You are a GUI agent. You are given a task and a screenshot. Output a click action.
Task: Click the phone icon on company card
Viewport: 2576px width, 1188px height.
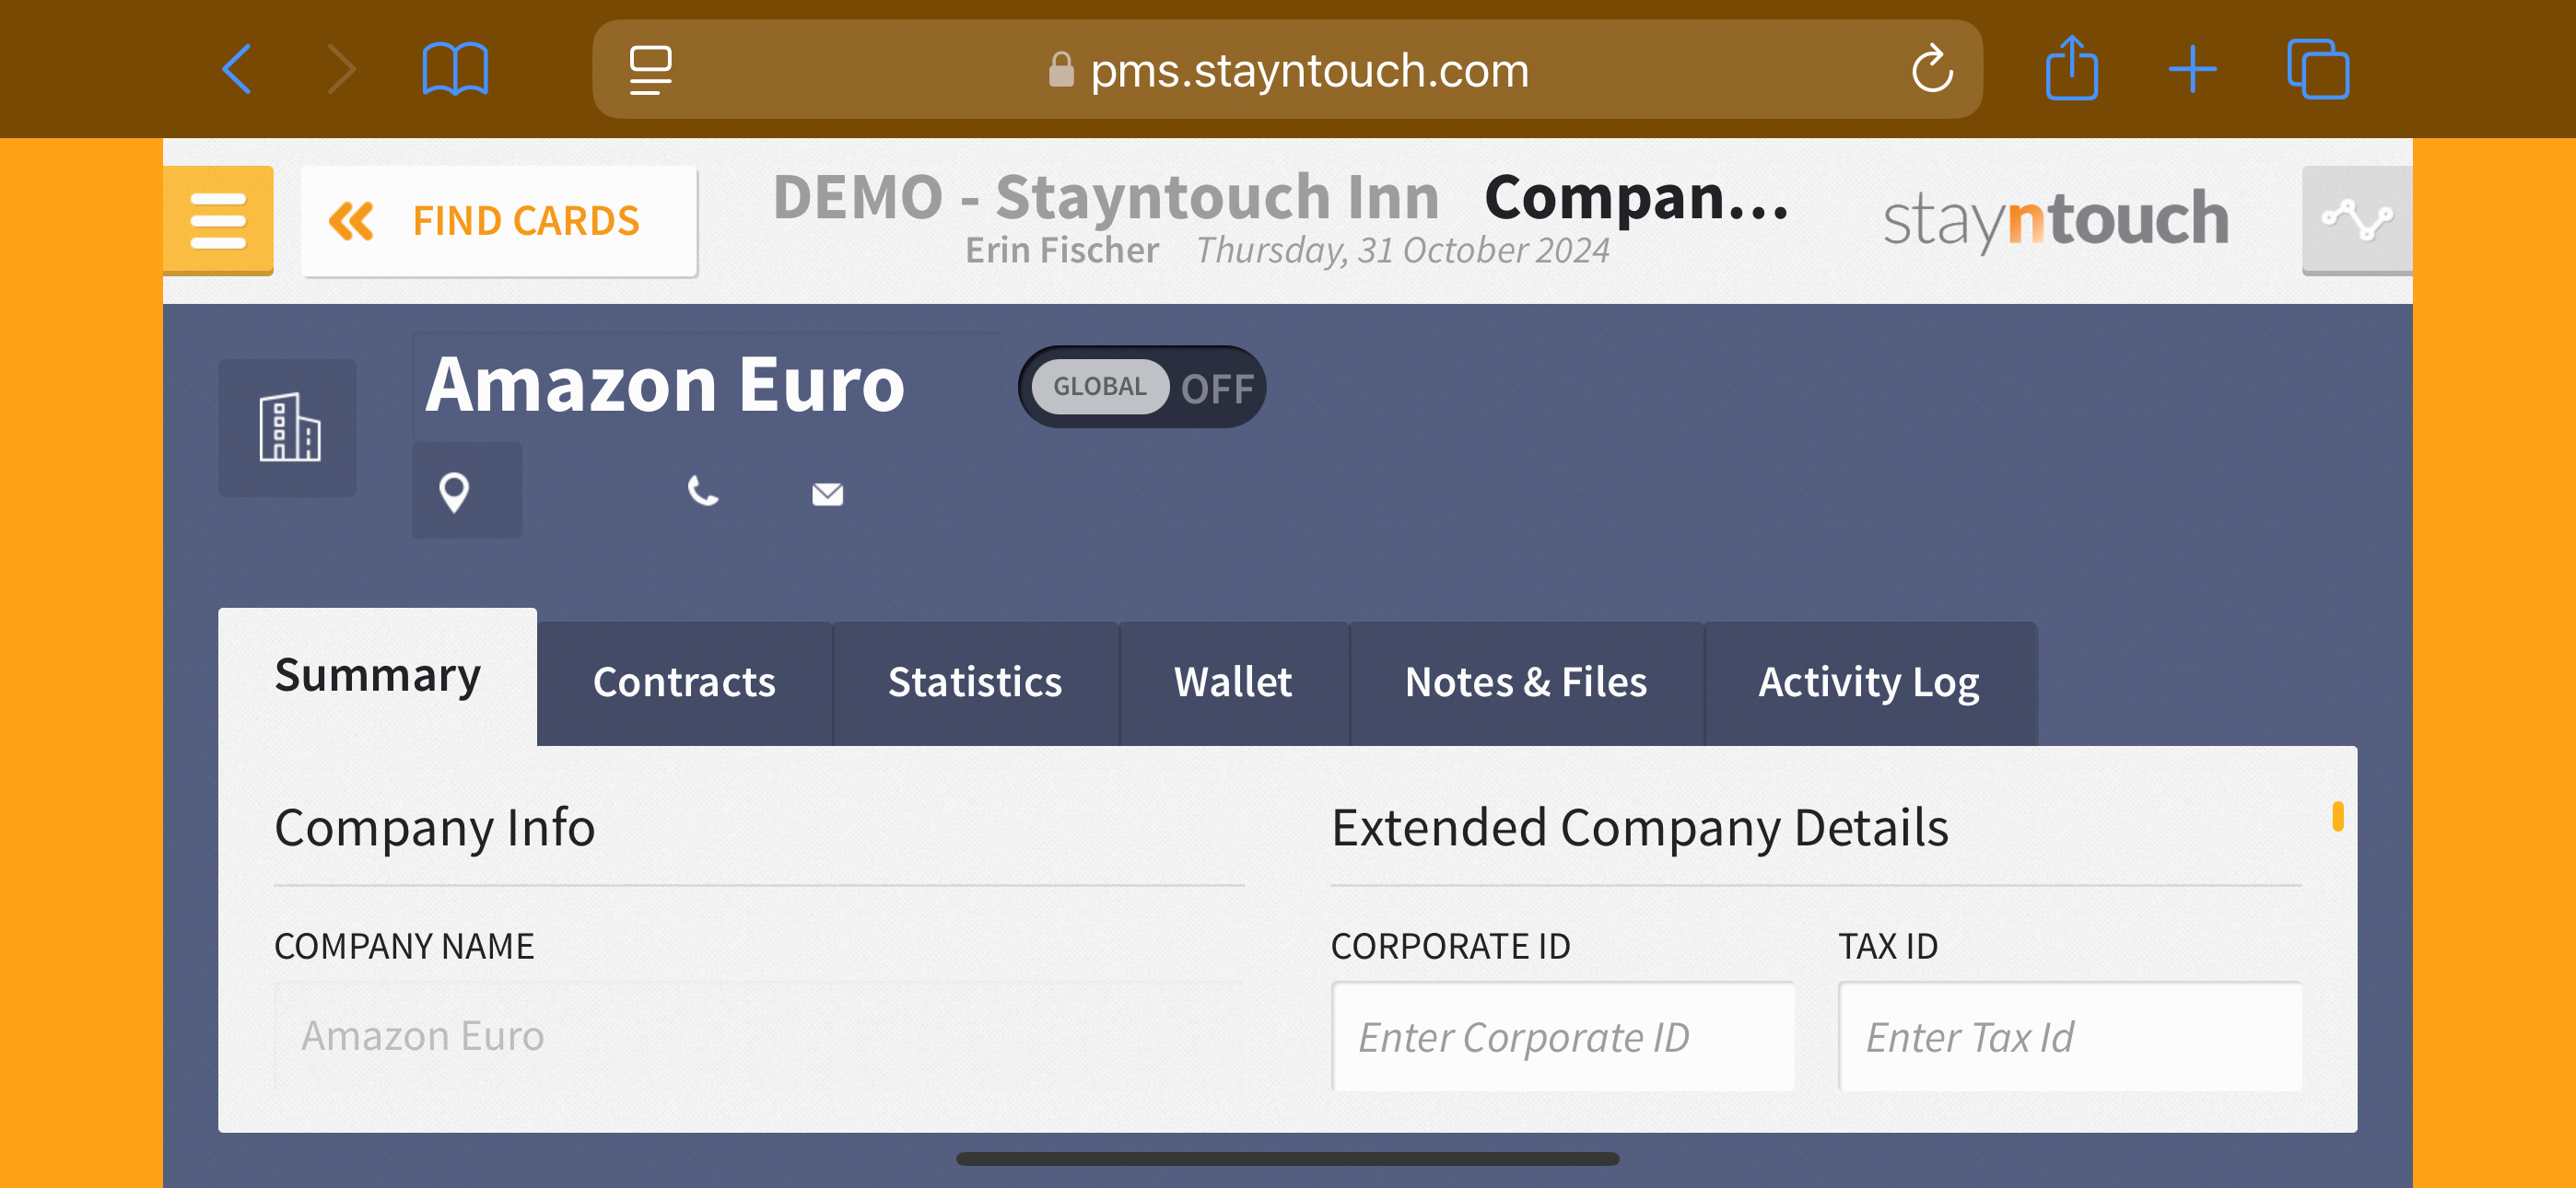[x=703, y=492]
